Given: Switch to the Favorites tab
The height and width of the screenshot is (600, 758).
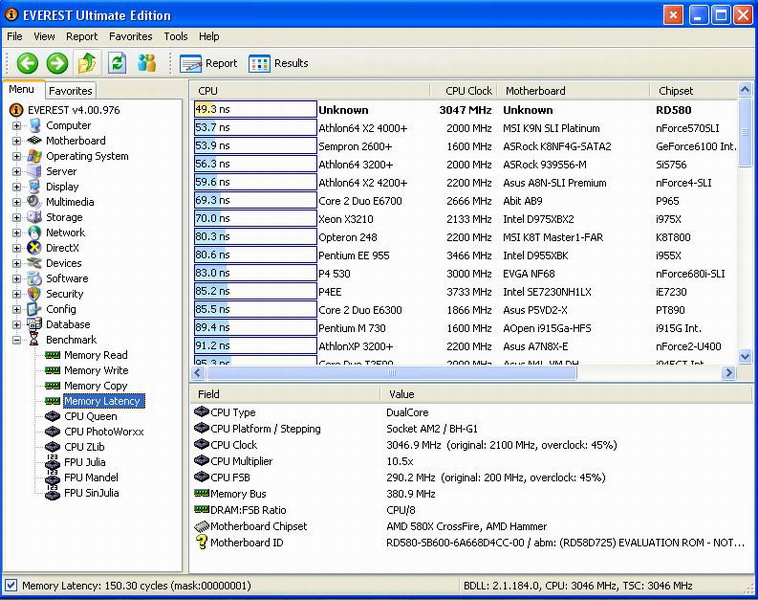Looking at the screenshot, I should (x=71, y=91).
